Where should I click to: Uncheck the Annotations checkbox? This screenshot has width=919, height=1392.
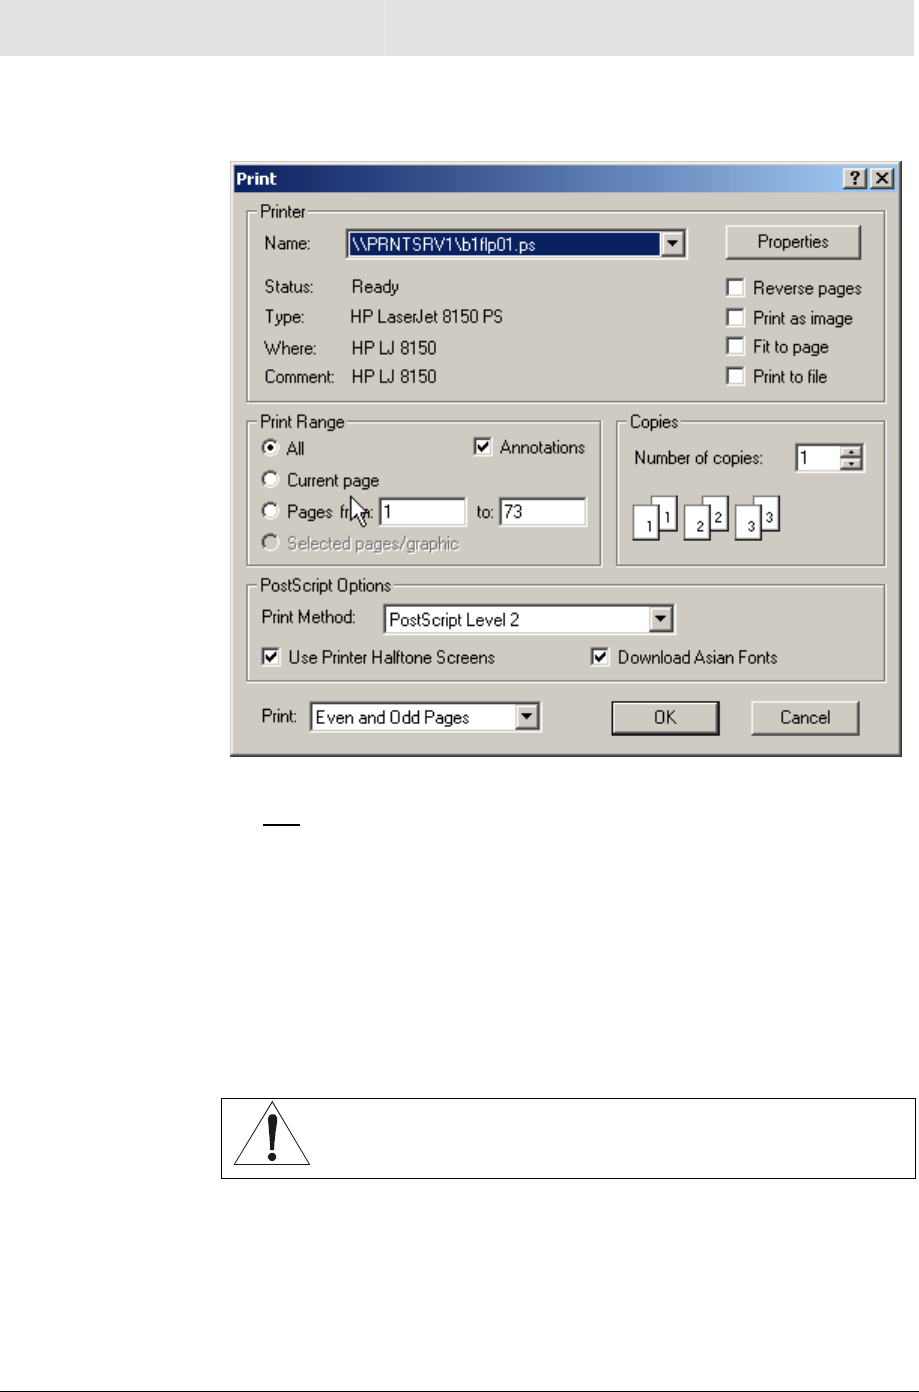(x=483, y=447)
